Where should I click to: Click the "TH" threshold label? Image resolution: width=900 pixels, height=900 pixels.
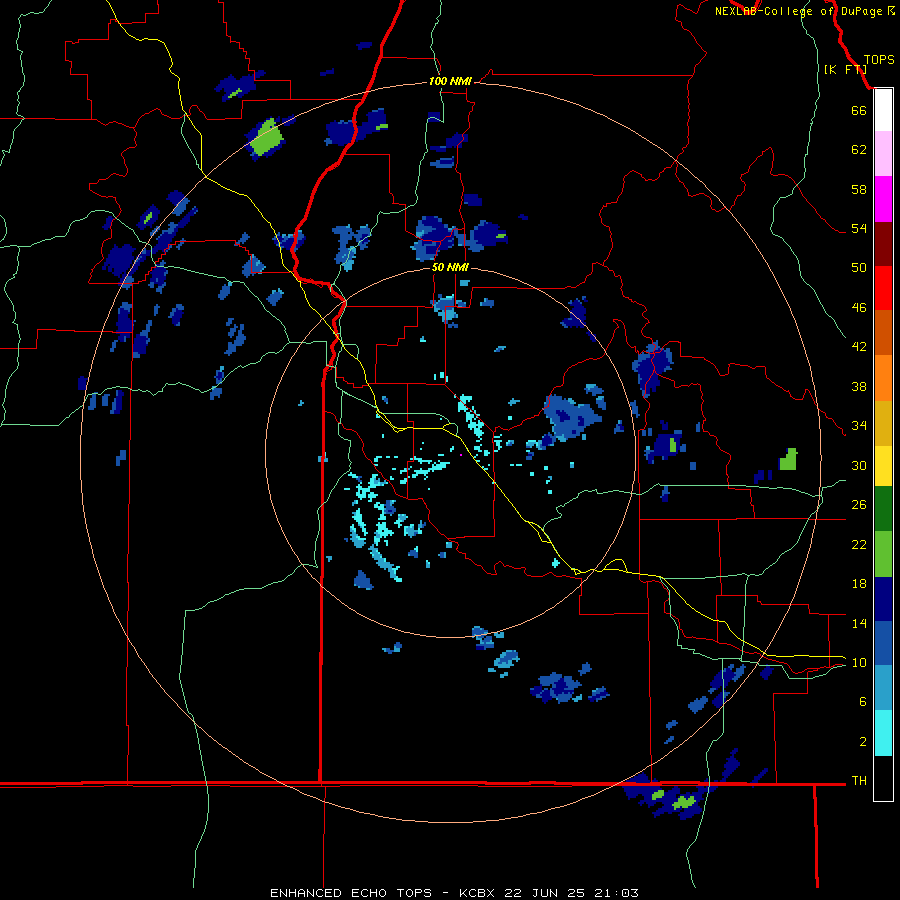click(859, 781)
